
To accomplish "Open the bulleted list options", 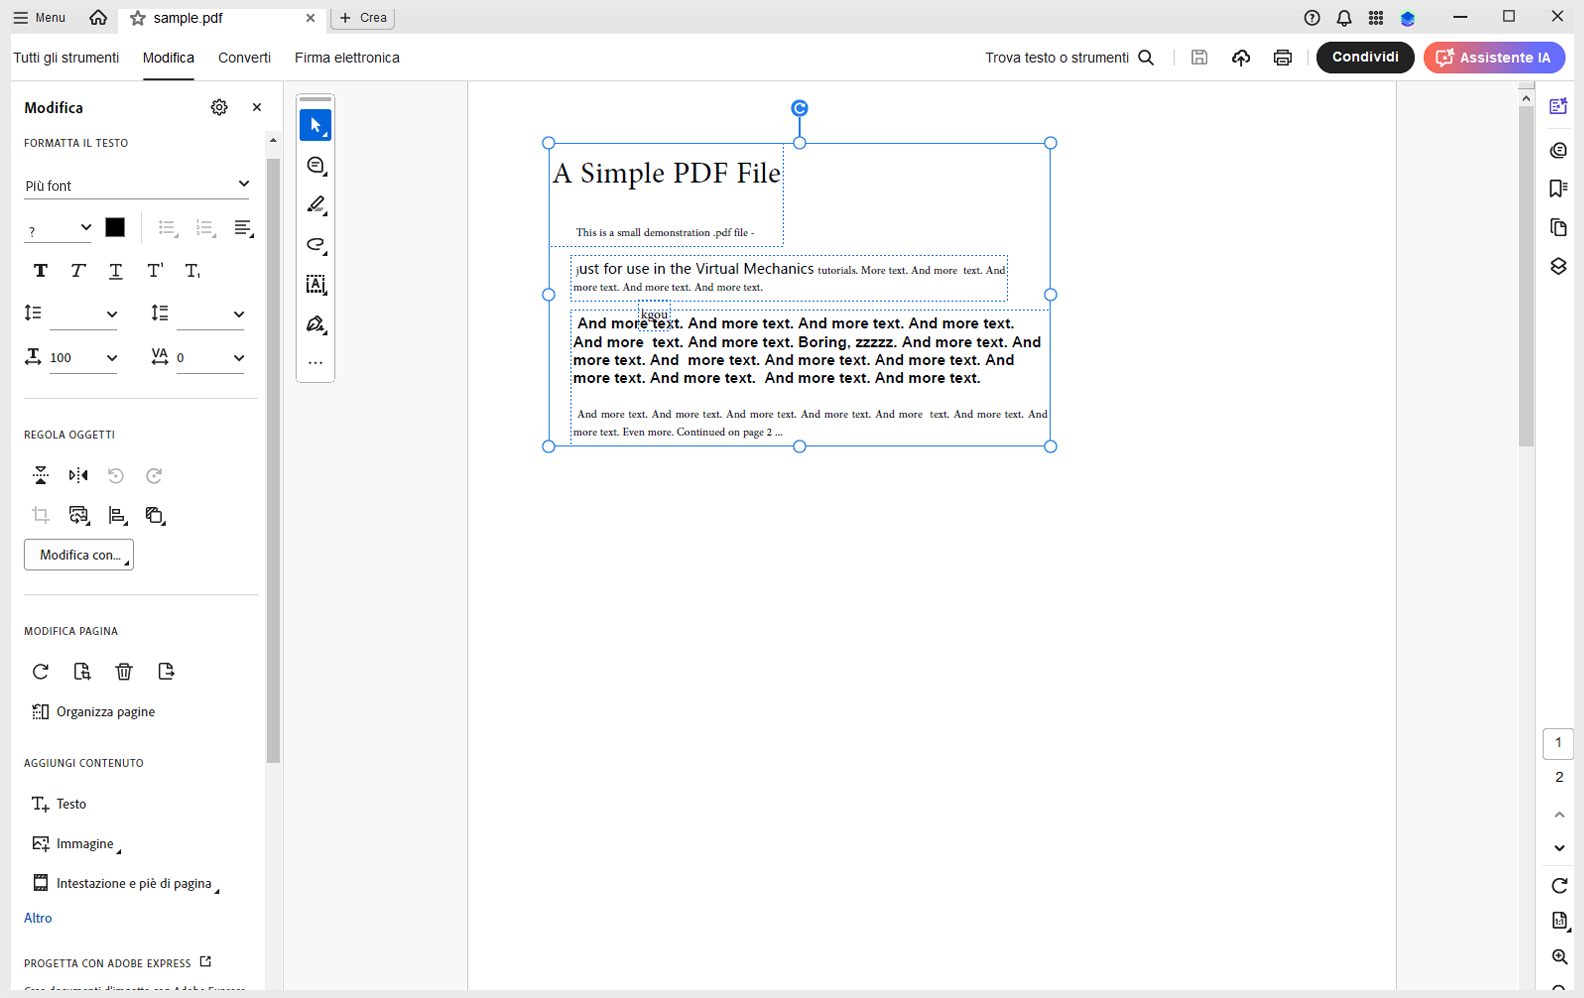I will 167,229.
